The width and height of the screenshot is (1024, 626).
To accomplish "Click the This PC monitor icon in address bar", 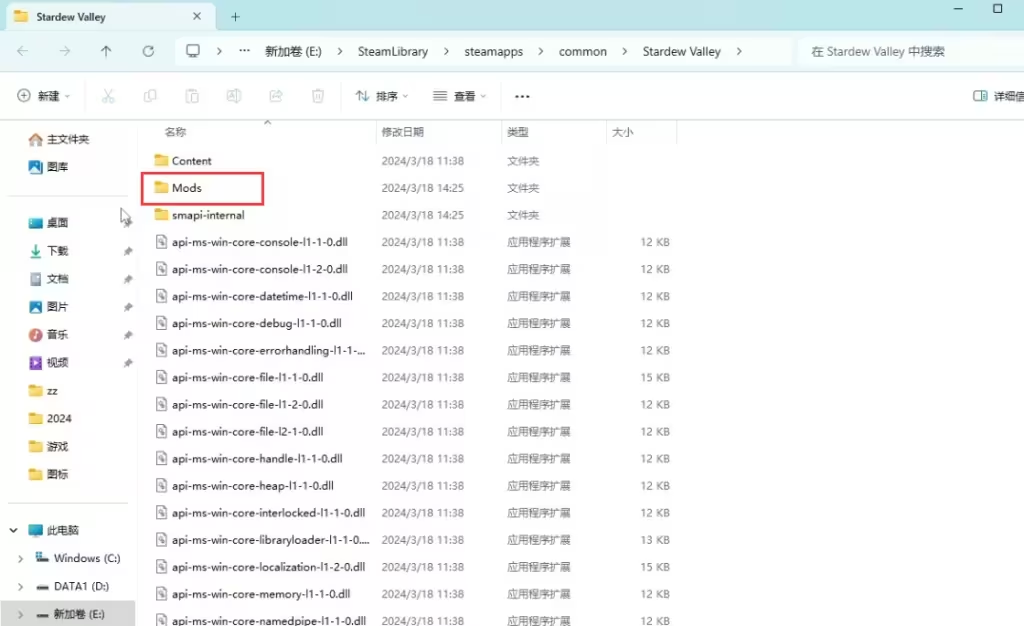I will point(193,51).
